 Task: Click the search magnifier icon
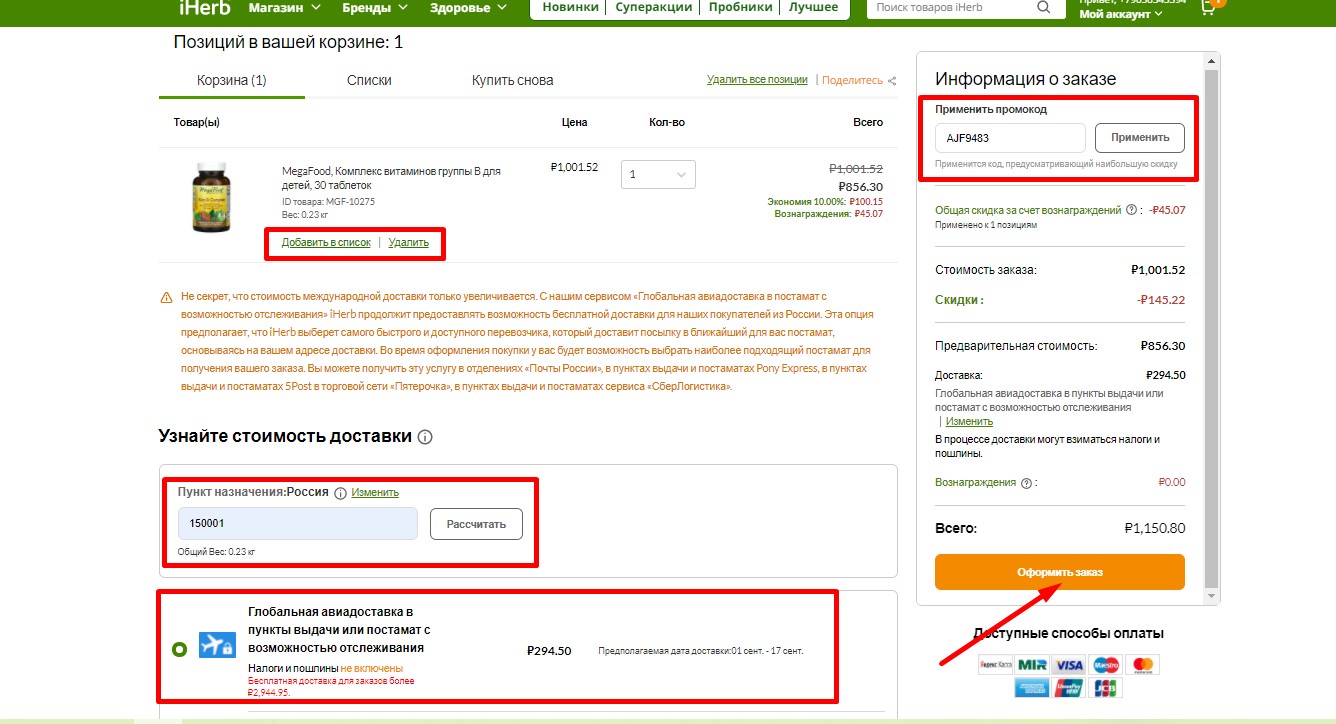pos(1044,7)
